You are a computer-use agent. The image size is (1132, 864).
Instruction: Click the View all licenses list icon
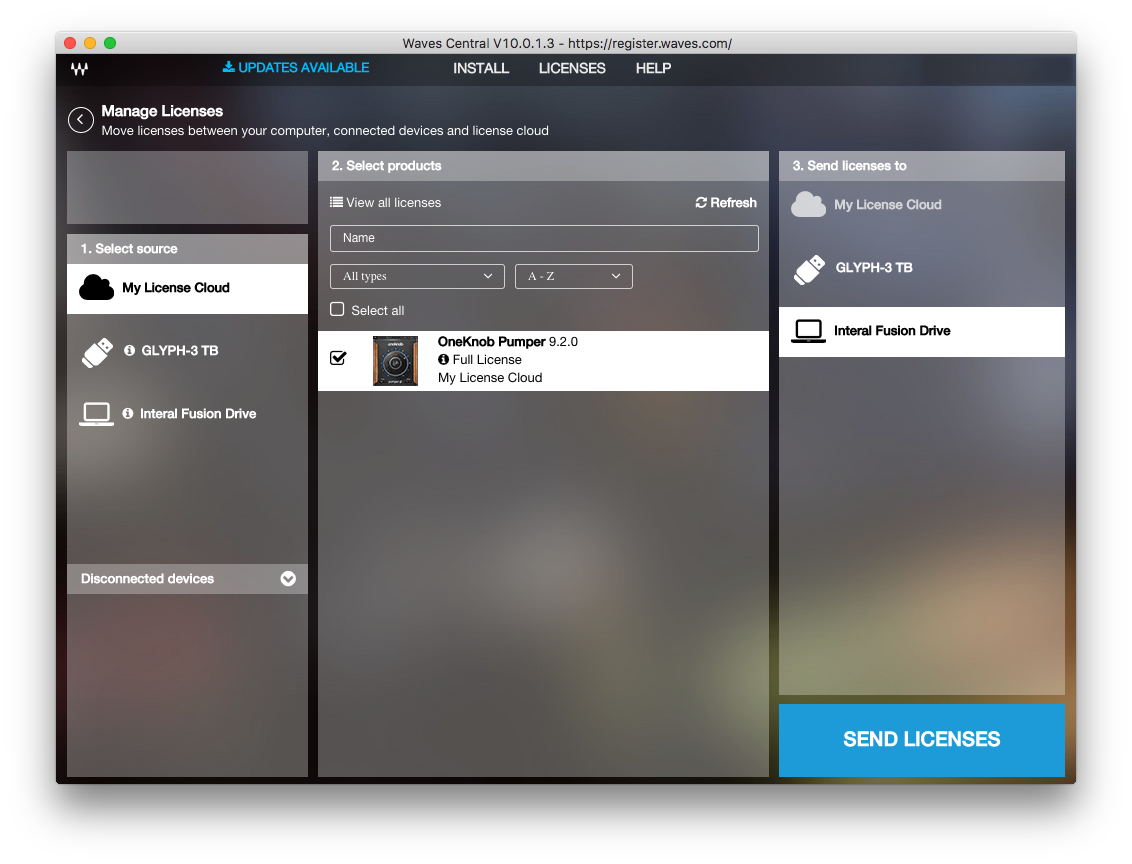pos(336,202)
